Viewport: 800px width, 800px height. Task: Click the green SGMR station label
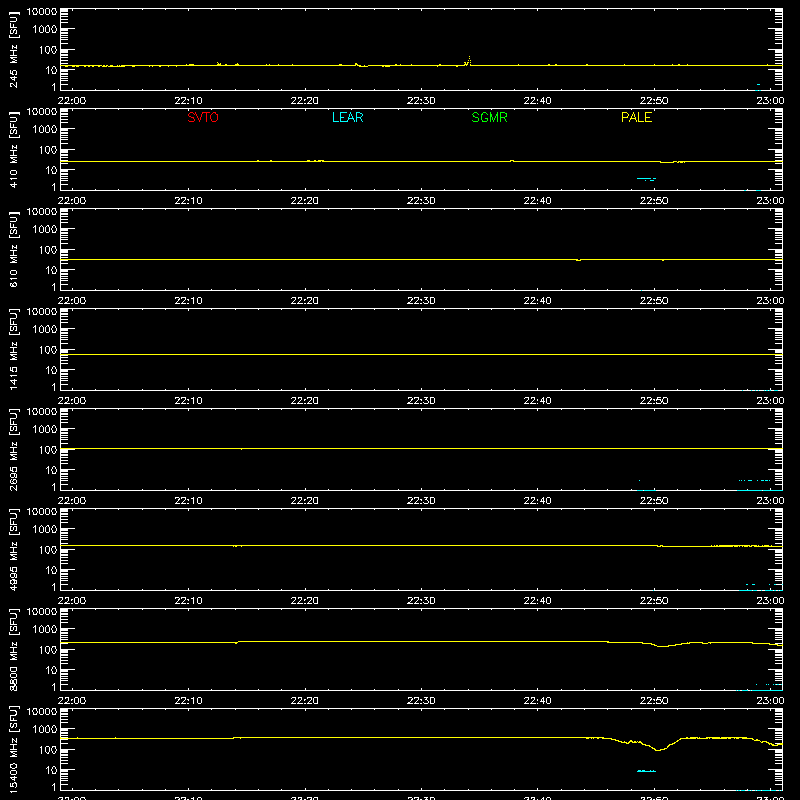tap(489, 117)
